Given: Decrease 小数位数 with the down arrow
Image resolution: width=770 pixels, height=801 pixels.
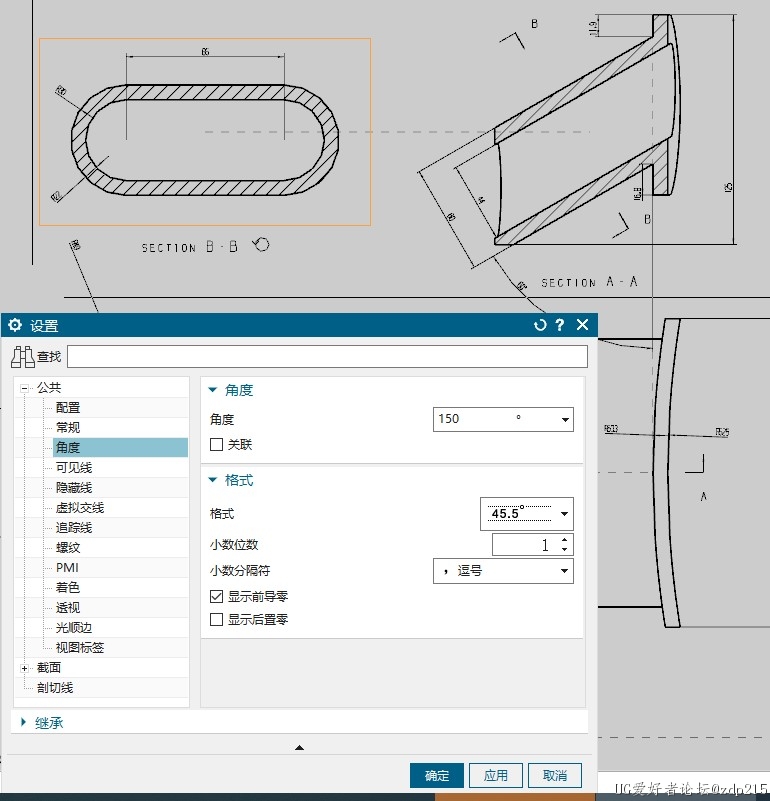Looking at the screenshot, I should tap(565, 550).
